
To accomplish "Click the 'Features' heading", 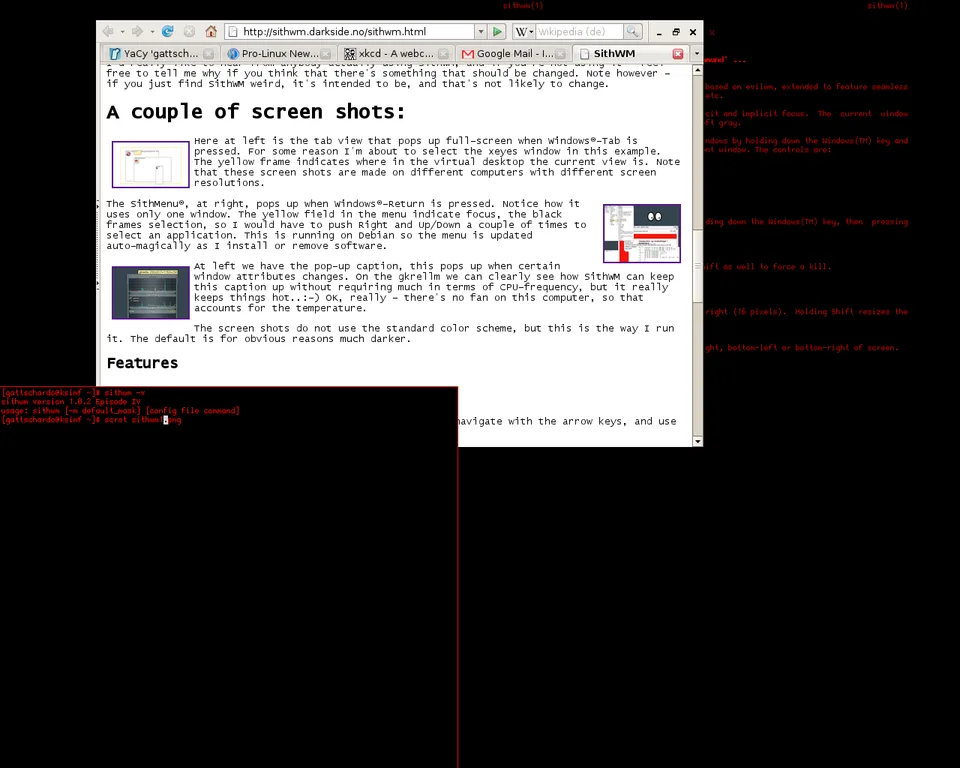I will coord(142,363).
